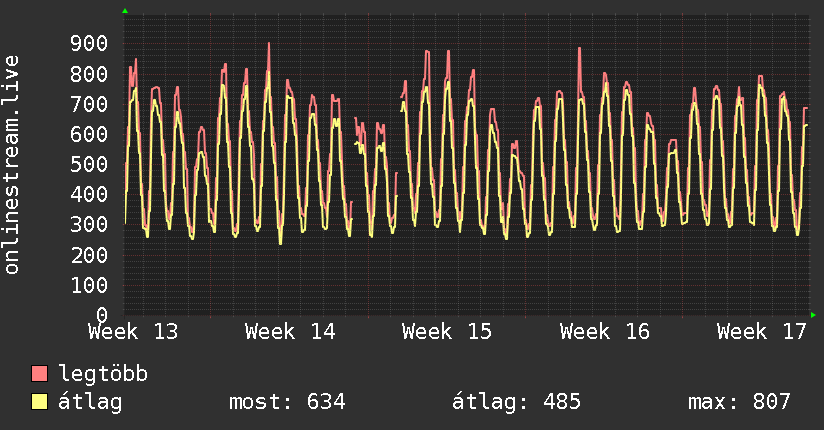Click the 200 y-axis value
This screenshot has height=430, width=824.
tap(89, 255)
